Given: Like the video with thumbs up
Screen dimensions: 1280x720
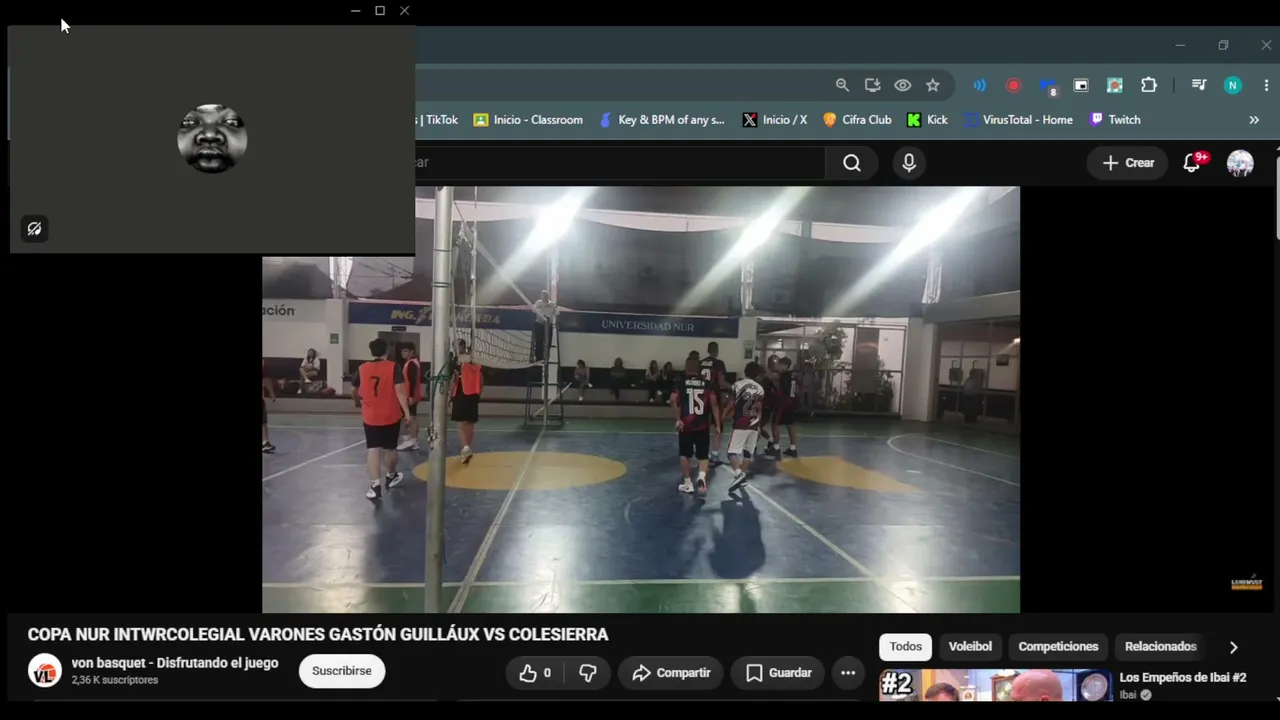Looking at the screenshot, I should (535, 673).
